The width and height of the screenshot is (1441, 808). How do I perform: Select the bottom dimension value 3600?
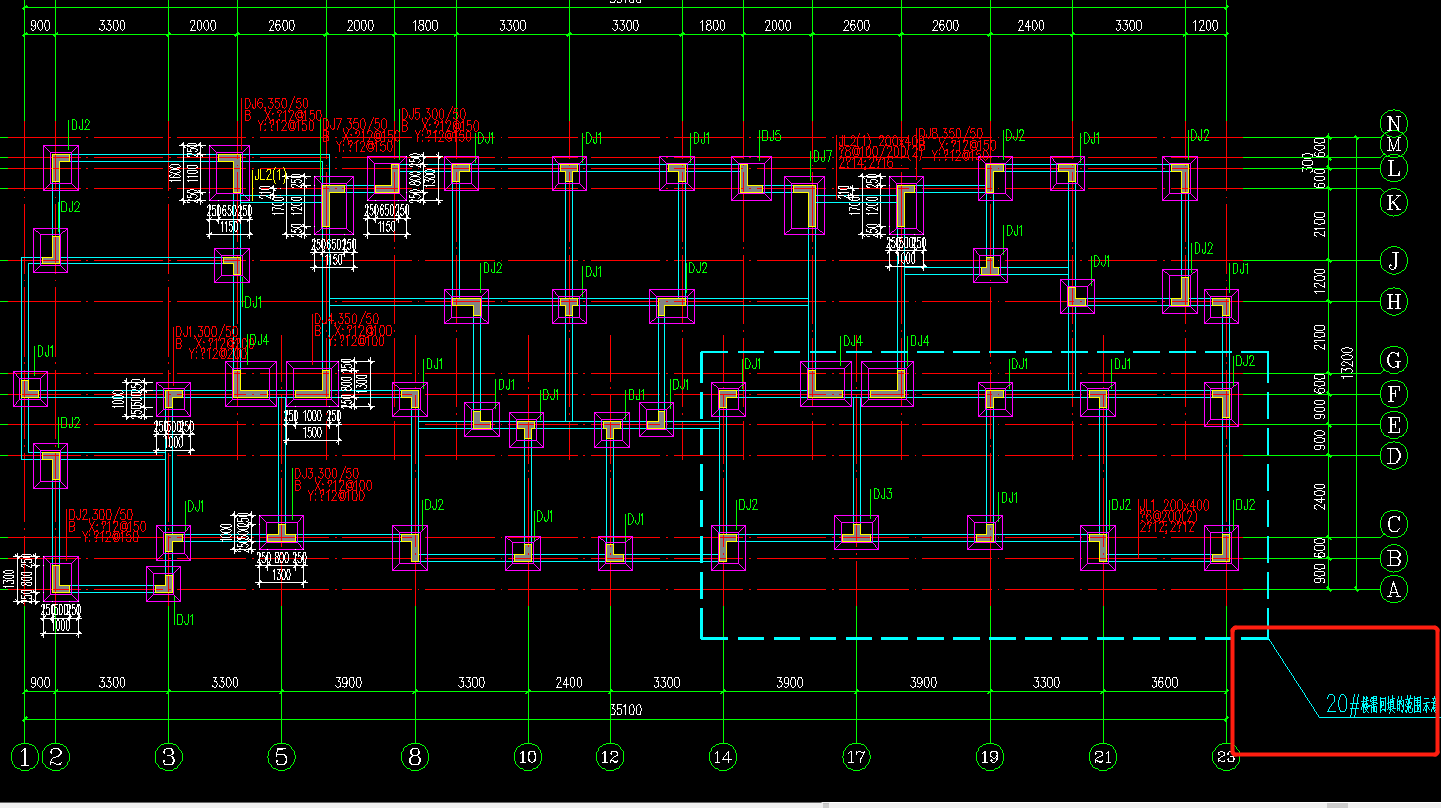[x=1165, y=683]
